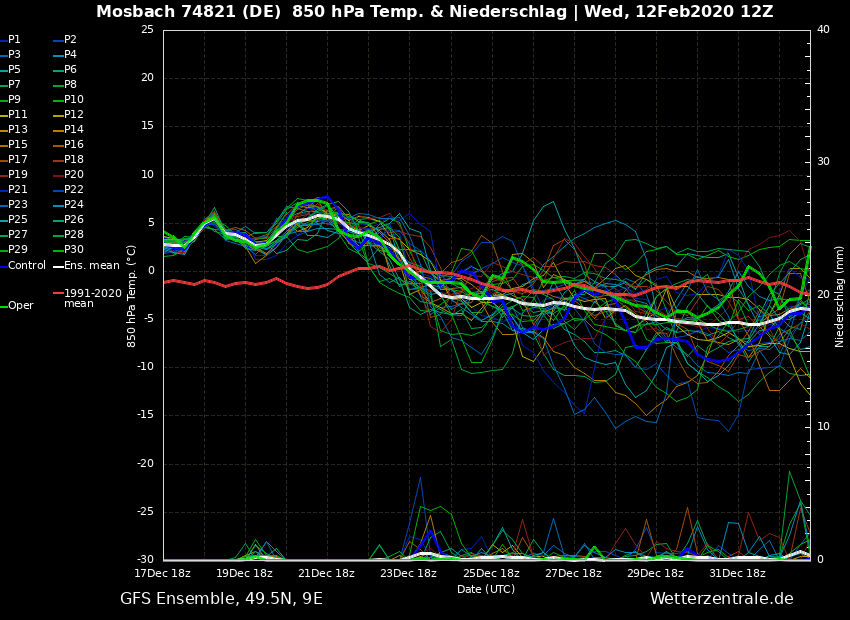Image resolution: width=850 pixels, height=620 pixels.
Task: Select the Control run legend entry
Action: click(x=27, y=266)
